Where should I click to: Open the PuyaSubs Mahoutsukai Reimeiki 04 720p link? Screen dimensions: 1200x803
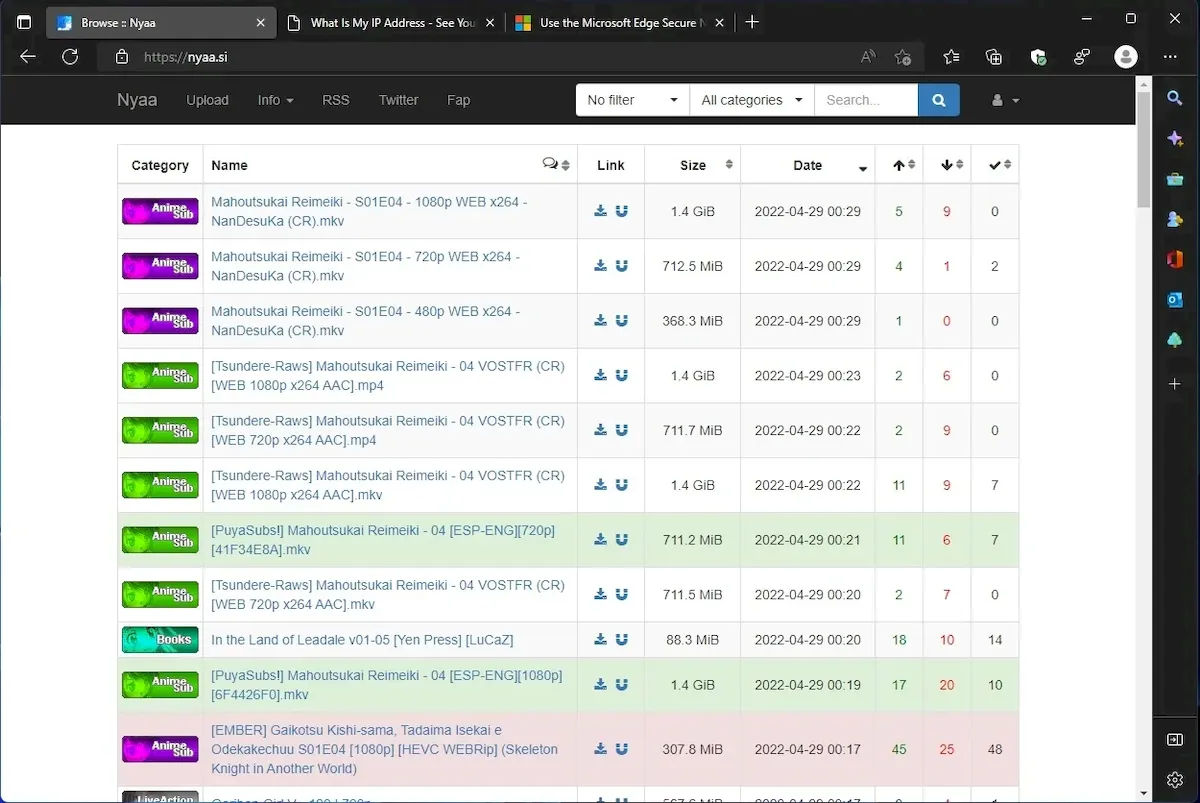pyautogui.click(x=383, y=540)
